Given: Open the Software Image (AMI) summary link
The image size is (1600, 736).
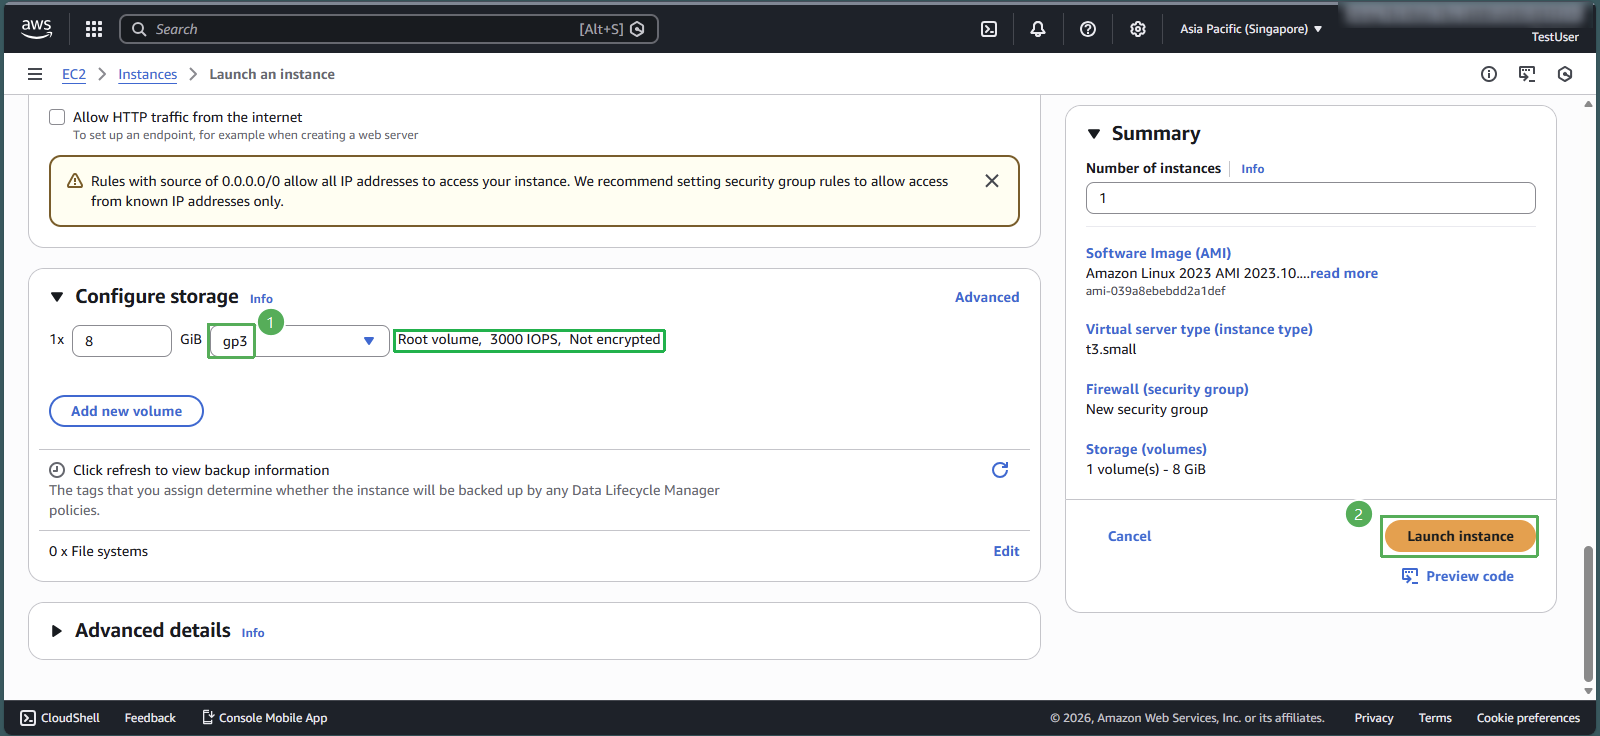Looking at the screenshot, I should coord(1158,253).
